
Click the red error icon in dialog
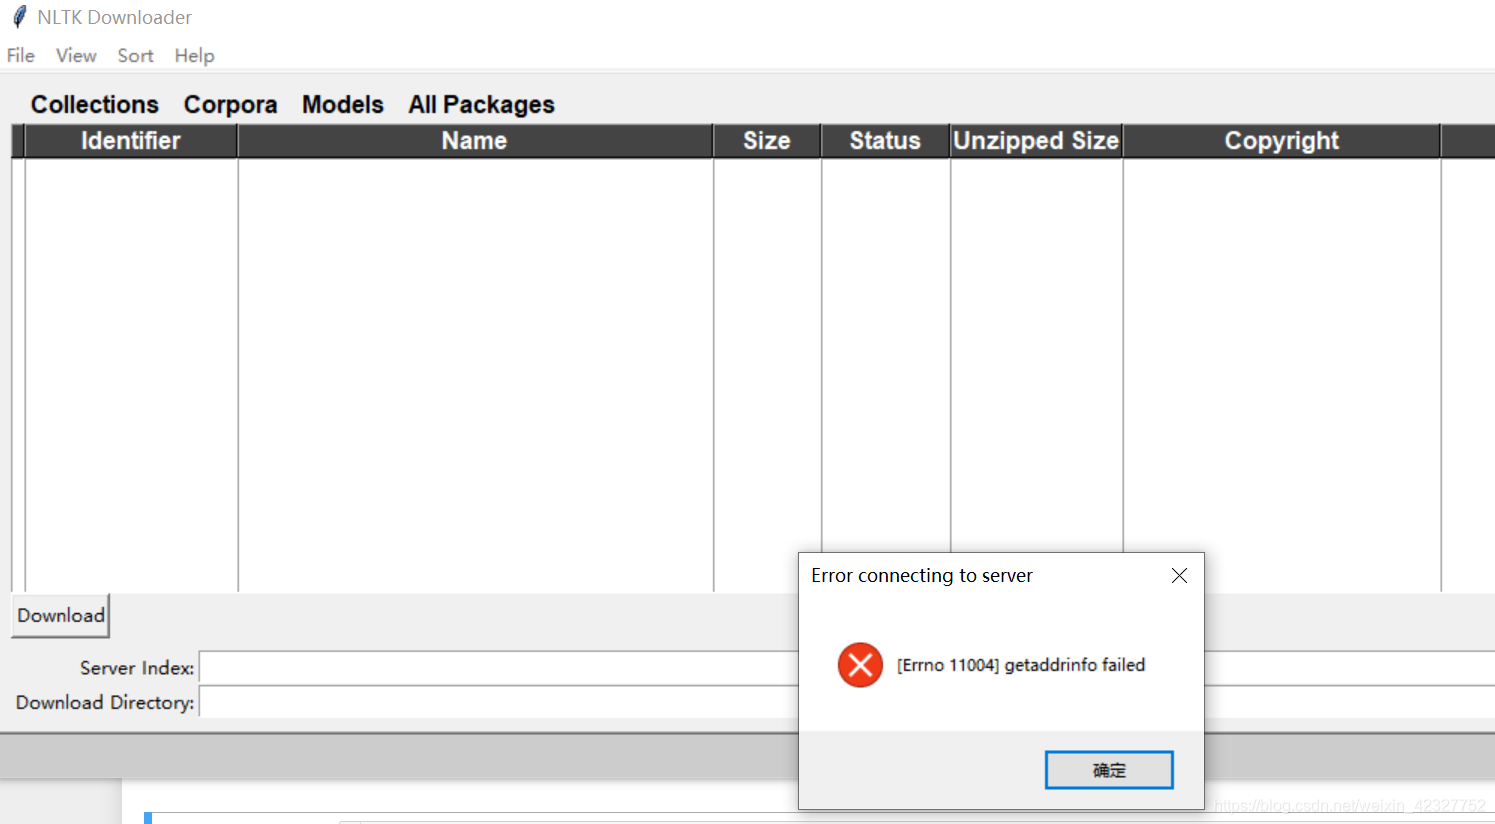860,665
